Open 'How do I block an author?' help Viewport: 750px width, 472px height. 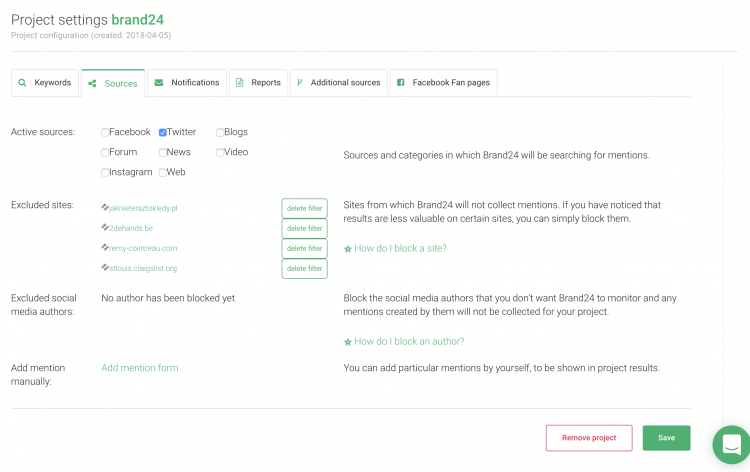pyautogui.click(x=409, y=341)
